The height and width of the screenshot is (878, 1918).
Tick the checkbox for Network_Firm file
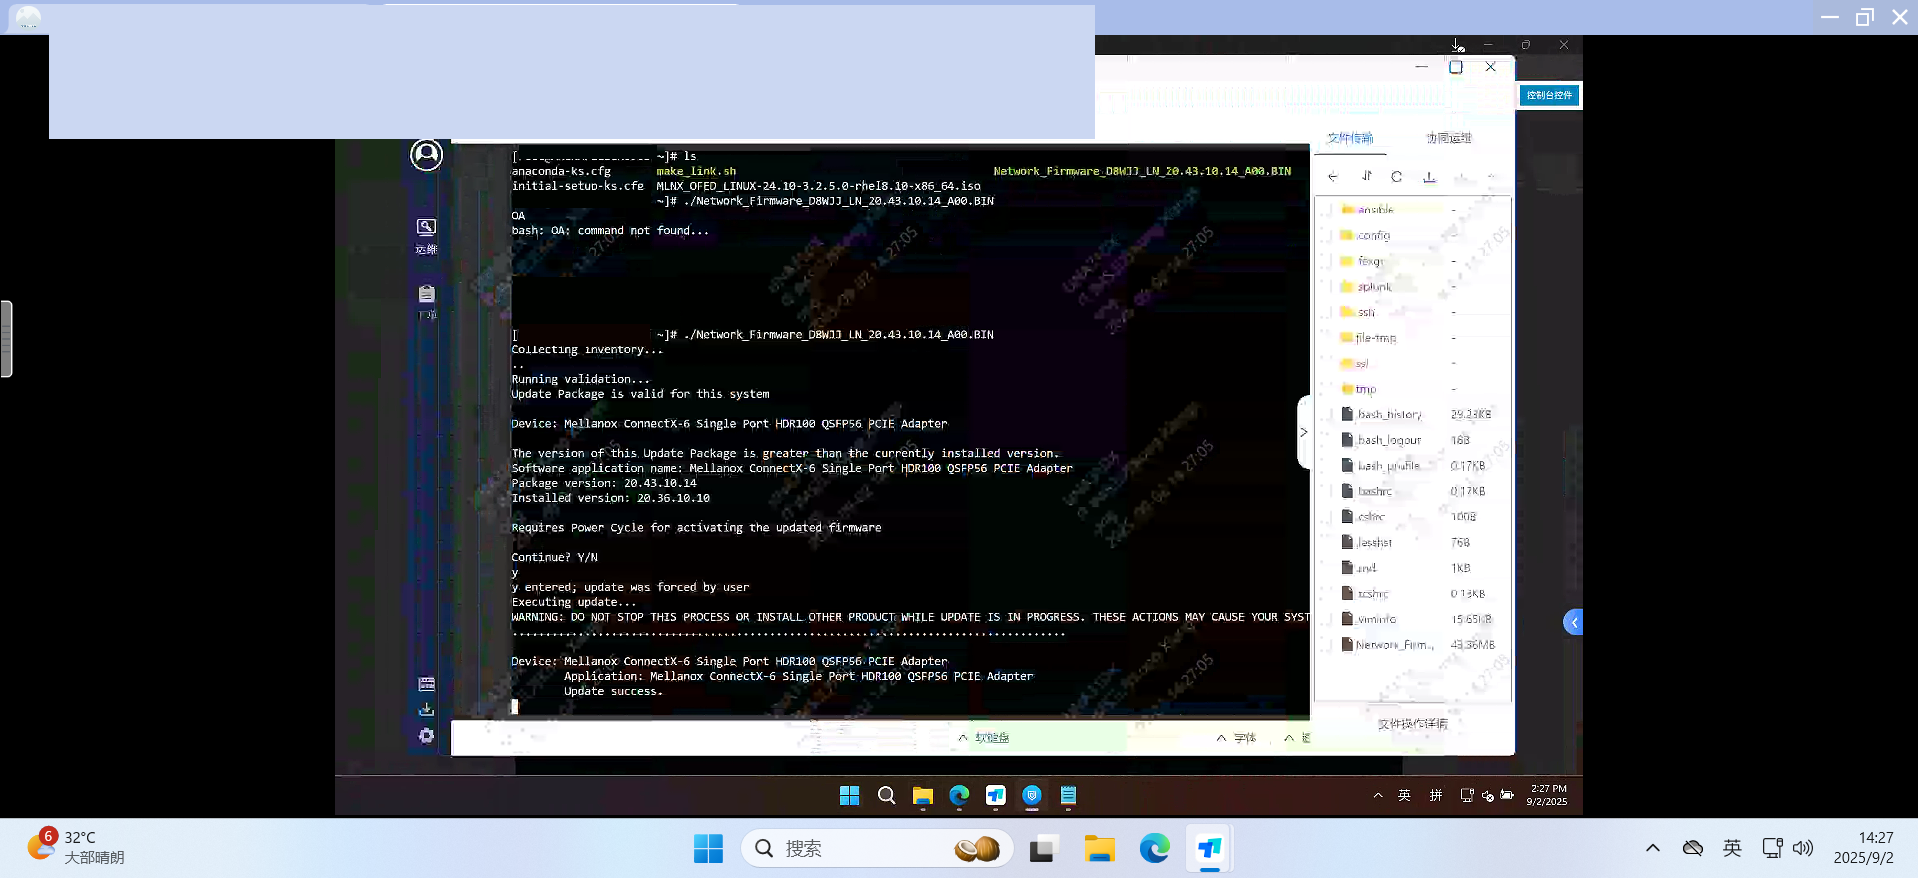tap(1328, 645)
